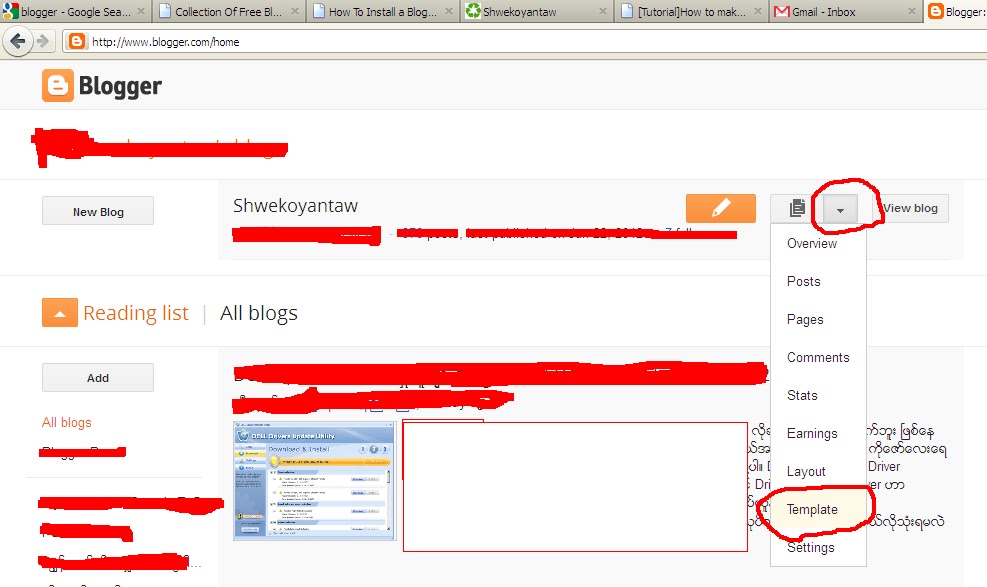The width and height of the screenshot is (987, 587).
Task: Select Template in the dropdown menu
Action: [812, 510]
